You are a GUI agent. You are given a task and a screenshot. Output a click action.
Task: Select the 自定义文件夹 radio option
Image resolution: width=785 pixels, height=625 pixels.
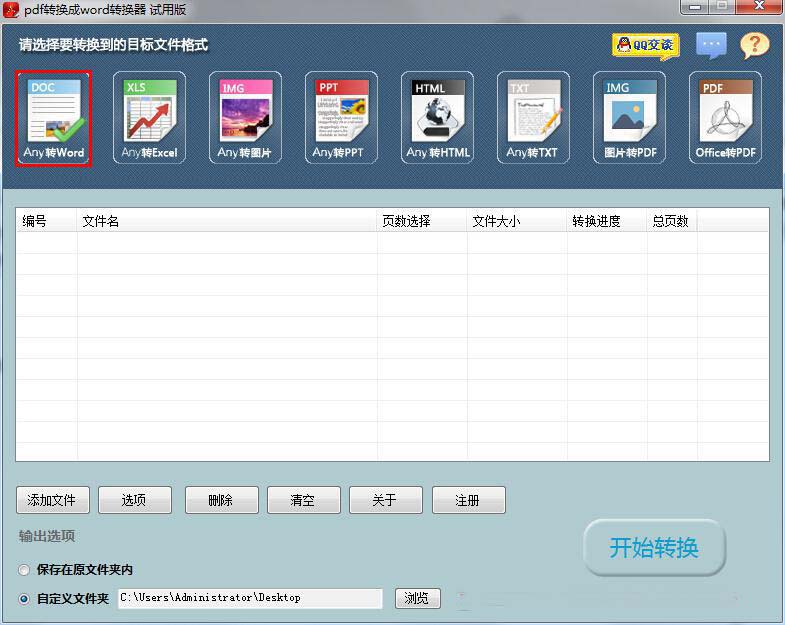pos(25,599)
